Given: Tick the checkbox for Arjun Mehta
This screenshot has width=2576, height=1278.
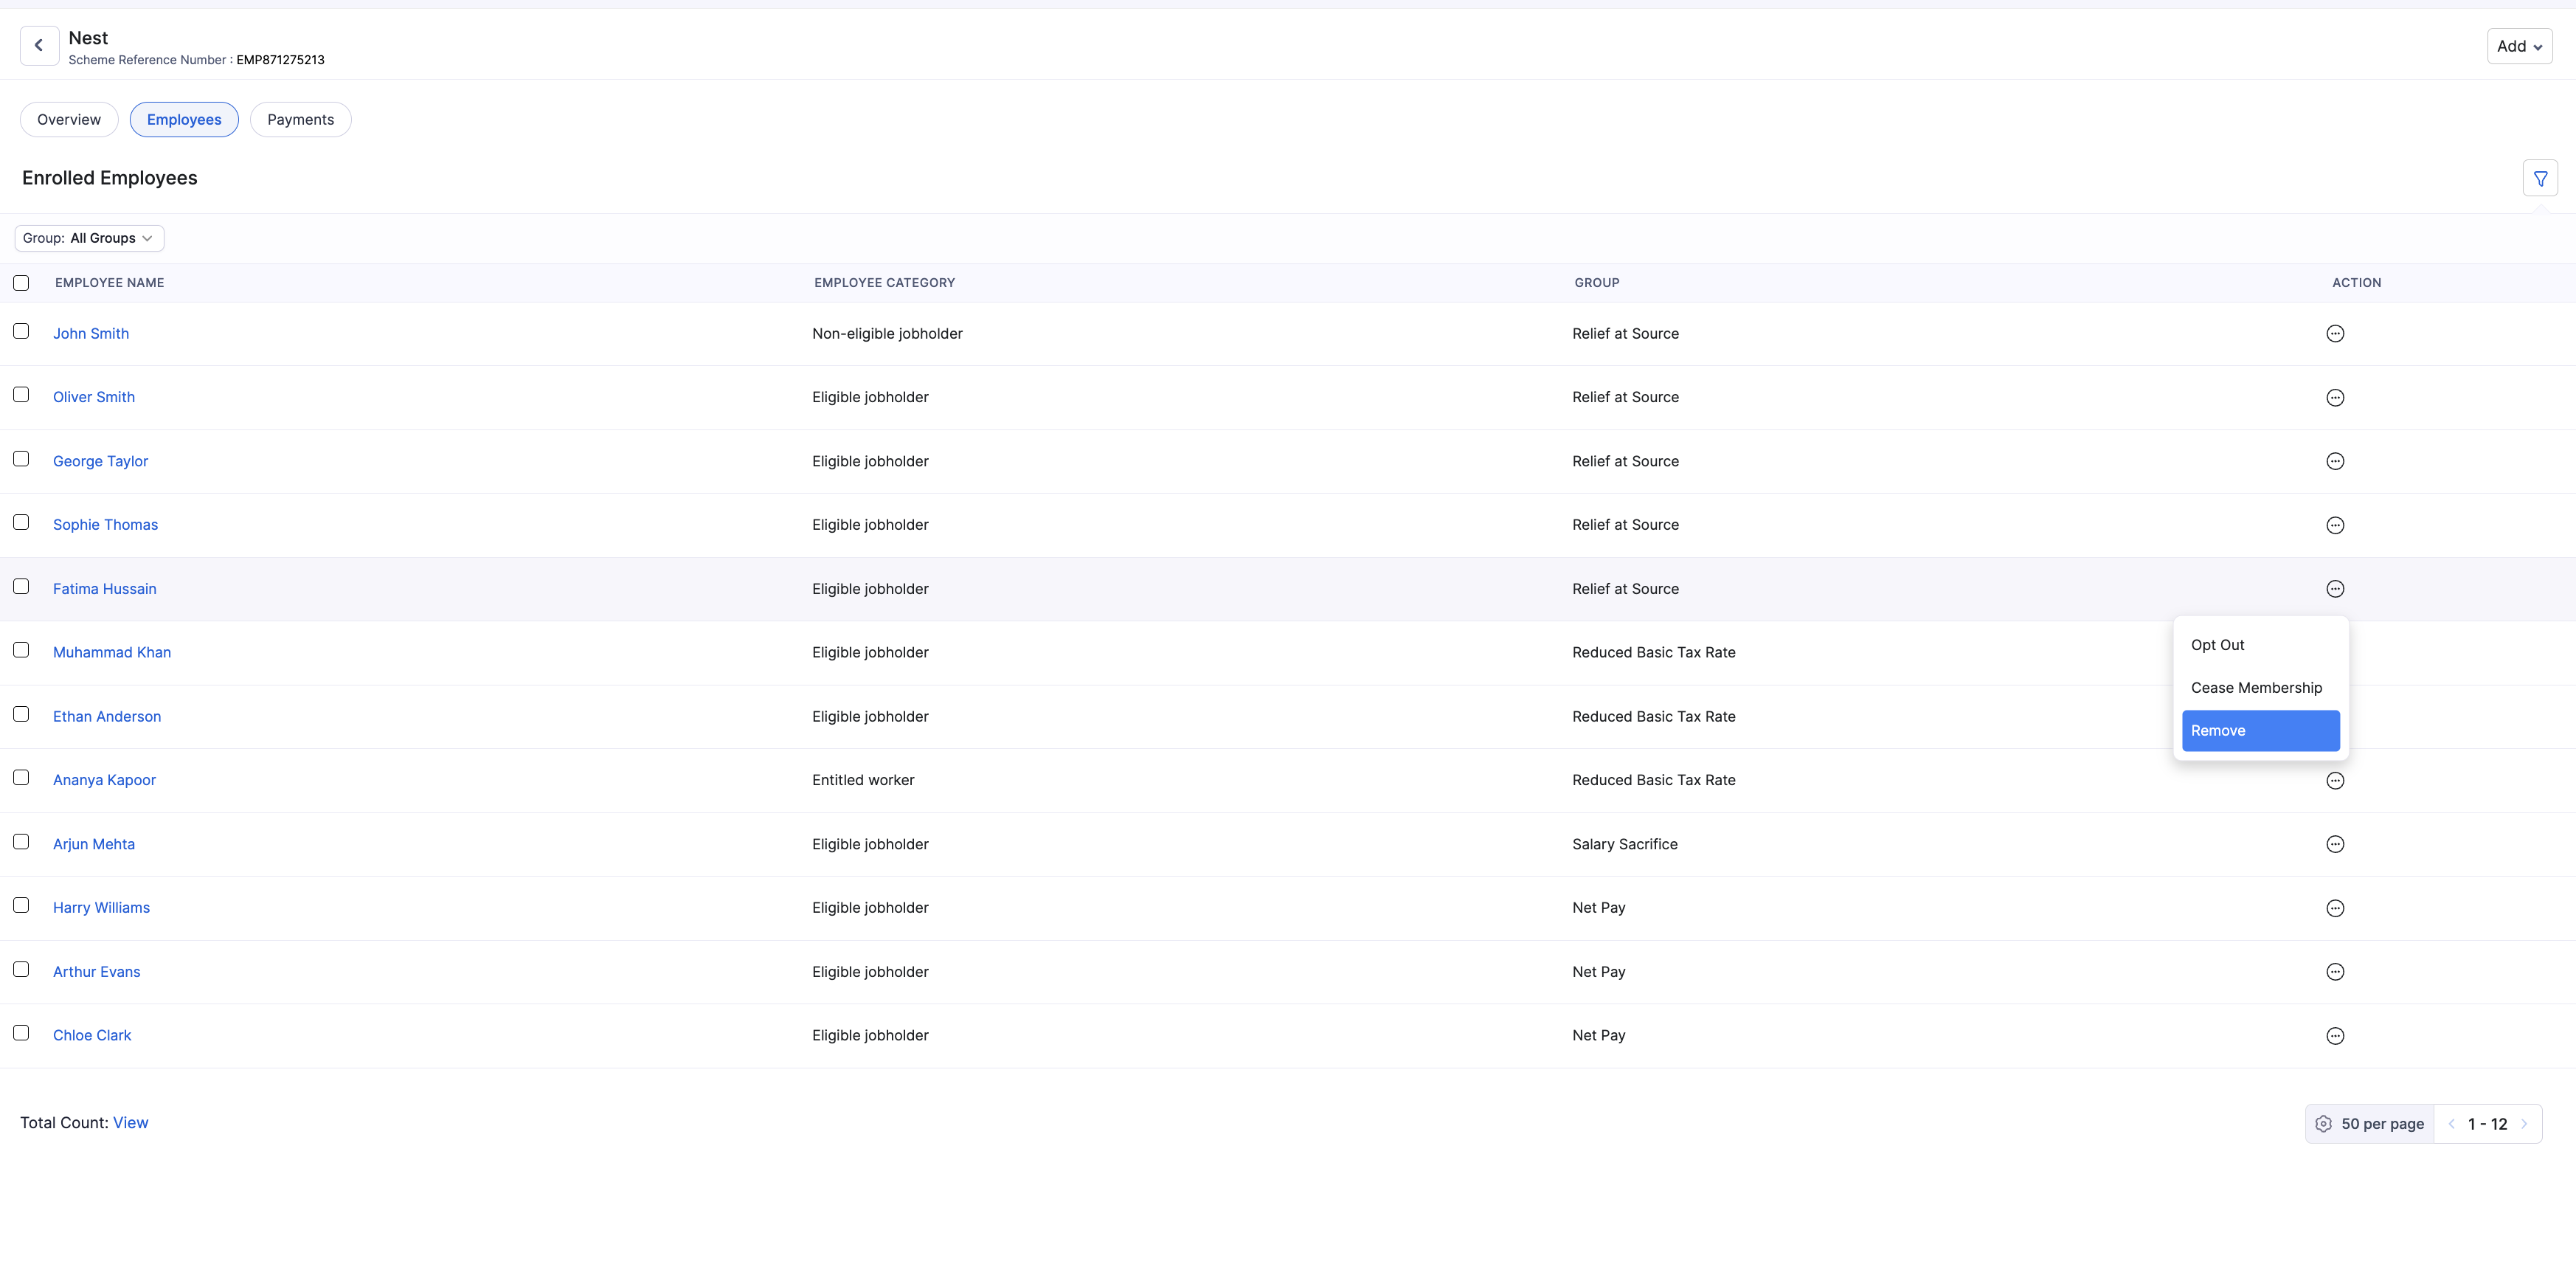Looking at the screenshot, I should tap(21, 842).
